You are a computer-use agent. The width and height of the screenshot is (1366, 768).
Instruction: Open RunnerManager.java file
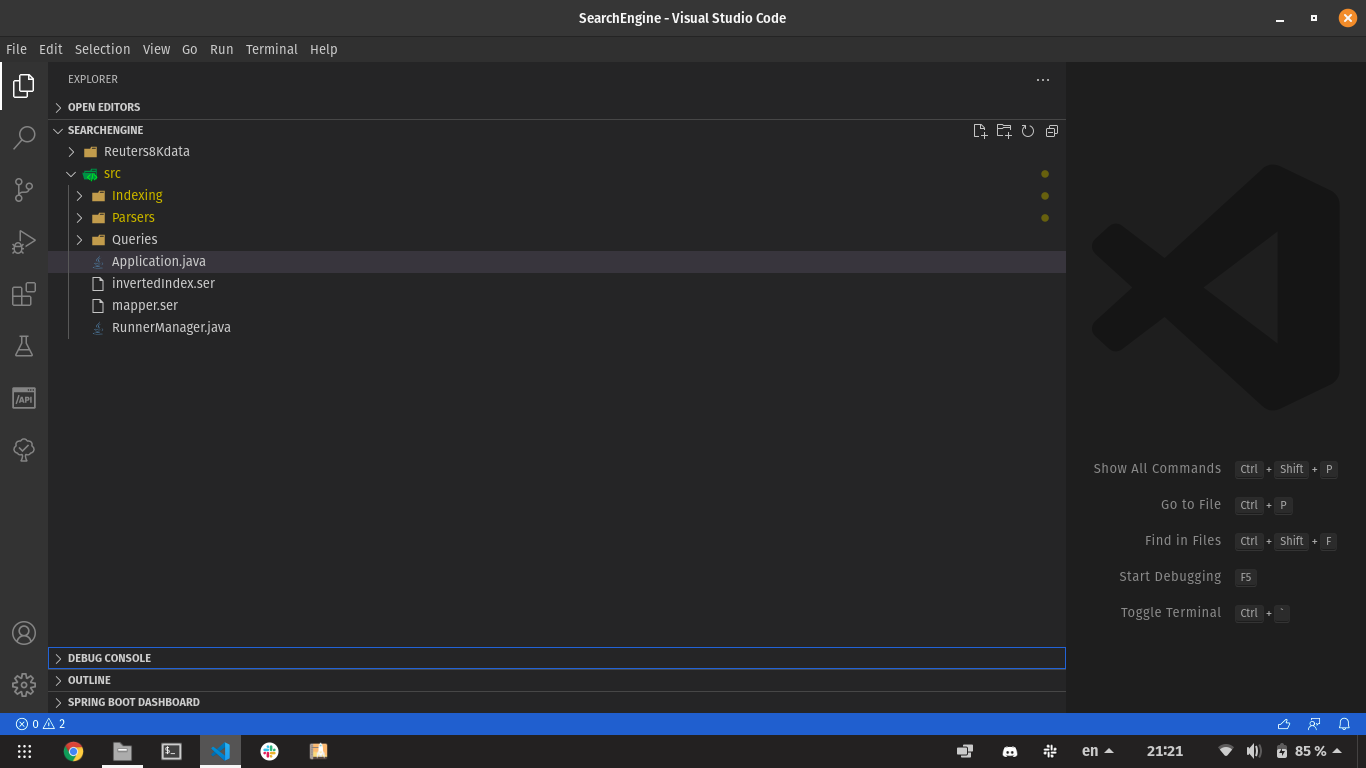tap(557, 328)
